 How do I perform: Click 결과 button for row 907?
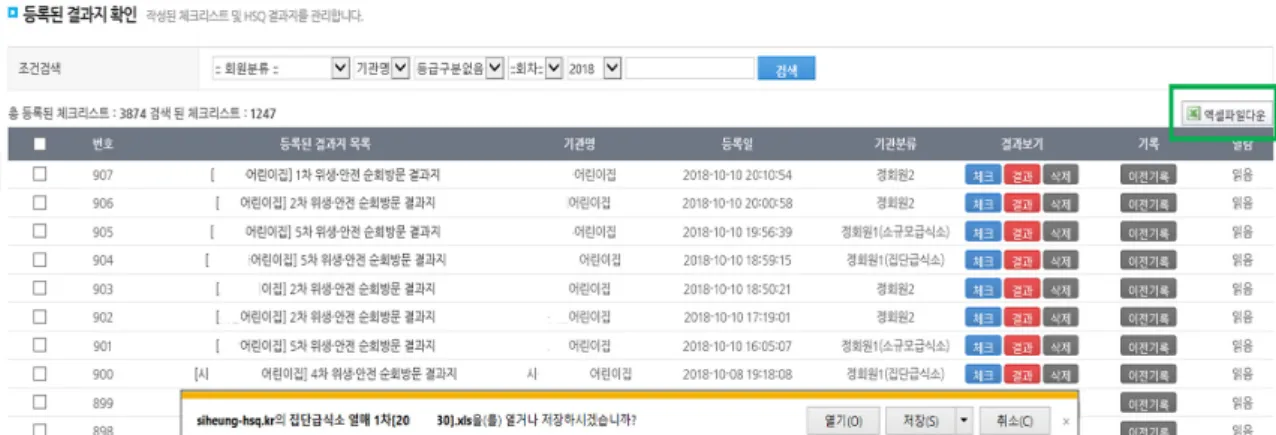click(x=1020, y=175)
